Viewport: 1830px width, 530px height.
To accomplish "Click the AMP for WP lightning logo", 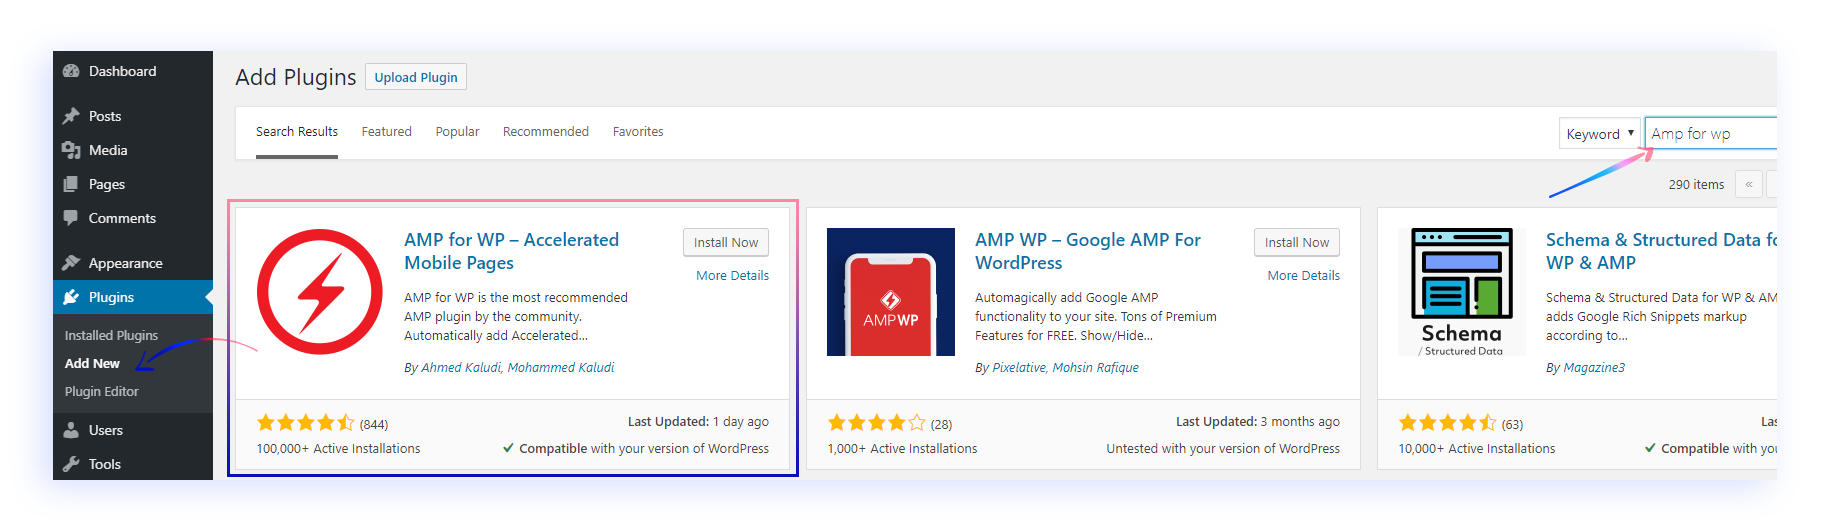I will [320, 292].
